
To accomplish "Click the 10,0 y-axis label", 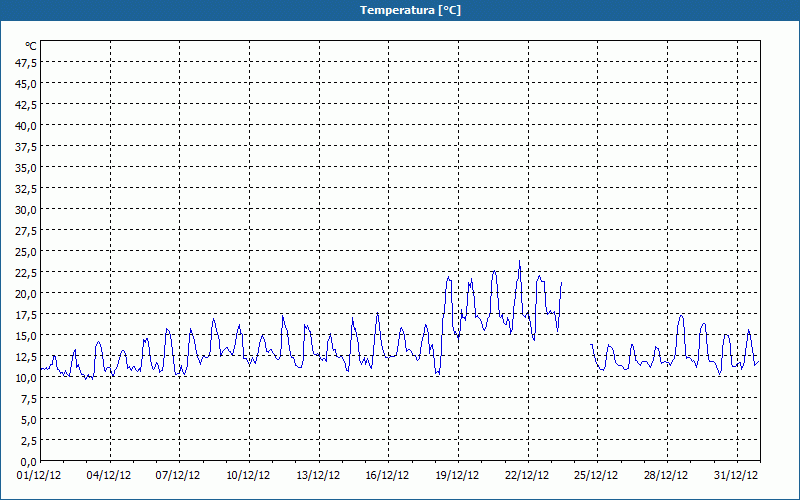I will tap(26, 378).
